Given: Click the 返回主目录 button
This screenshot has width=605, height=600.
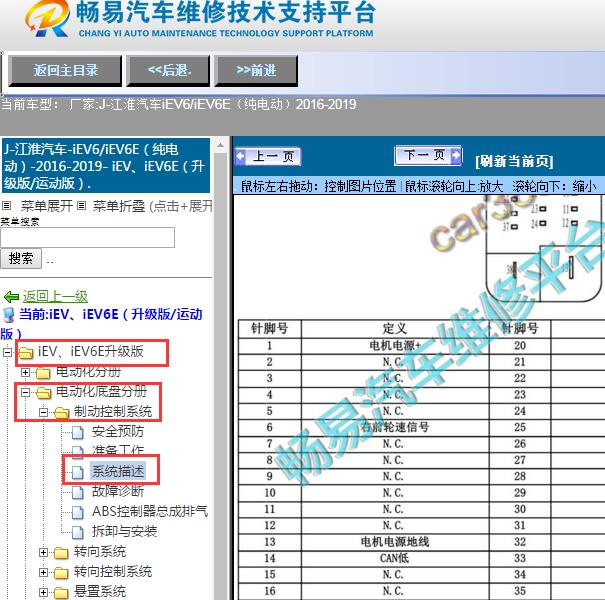Looking at the screenshot, I should 65,70.
